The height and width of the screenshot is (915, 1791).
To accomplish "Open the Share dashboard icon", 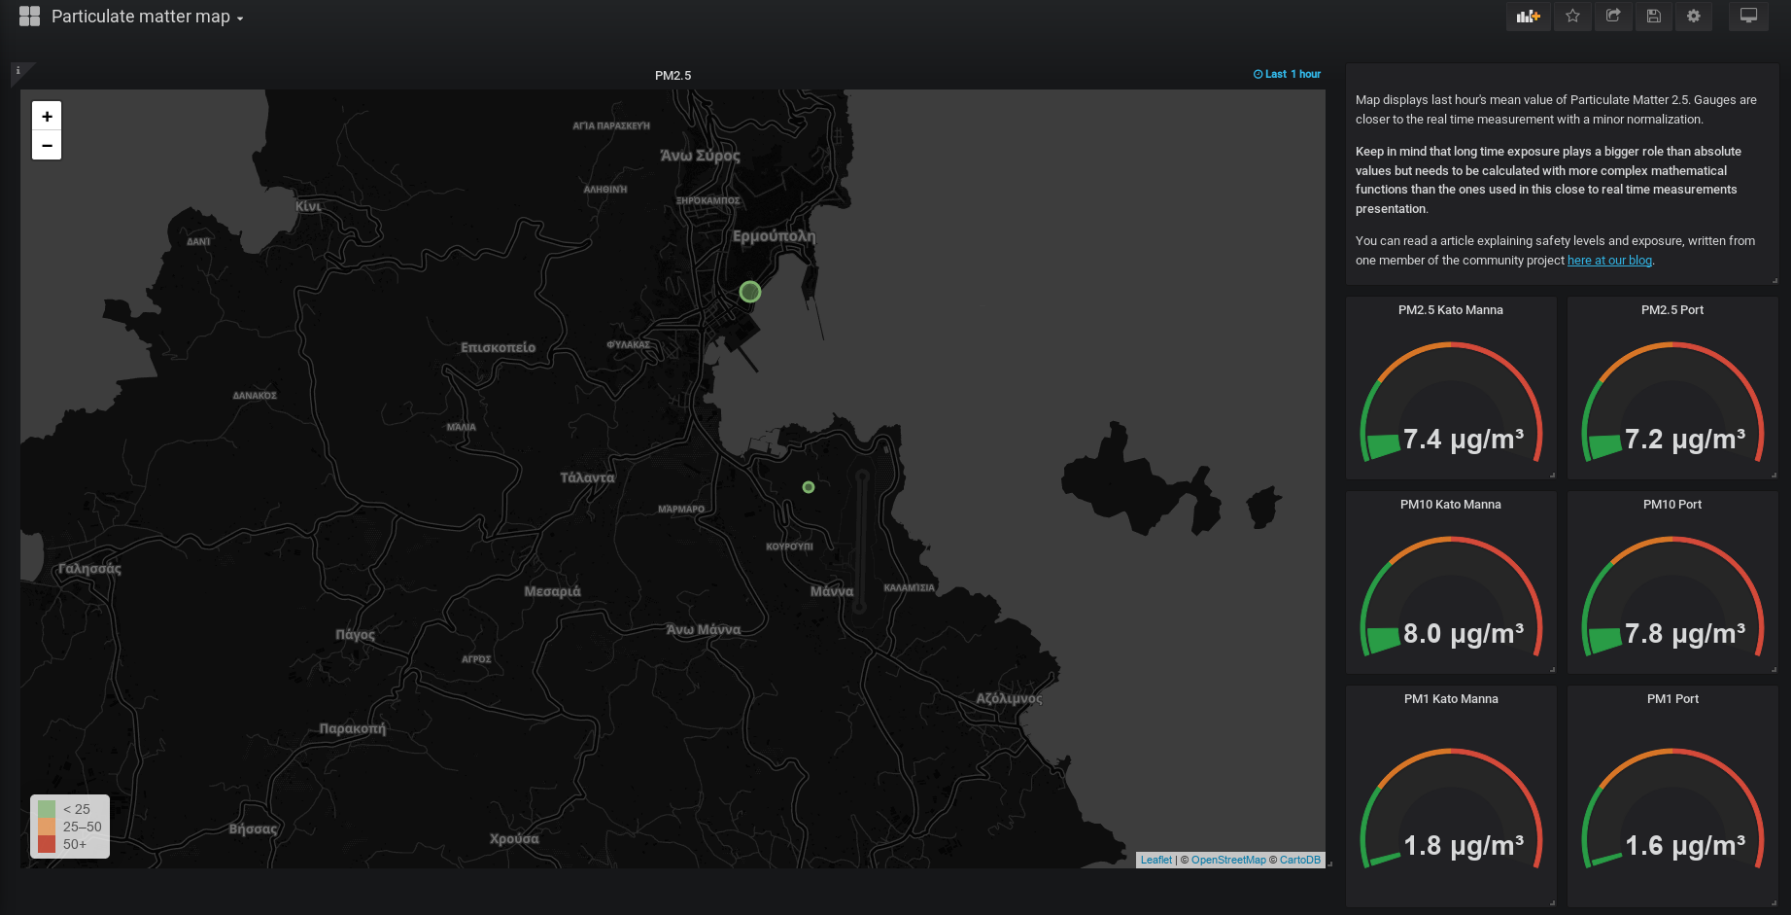I will [1613, 16].
